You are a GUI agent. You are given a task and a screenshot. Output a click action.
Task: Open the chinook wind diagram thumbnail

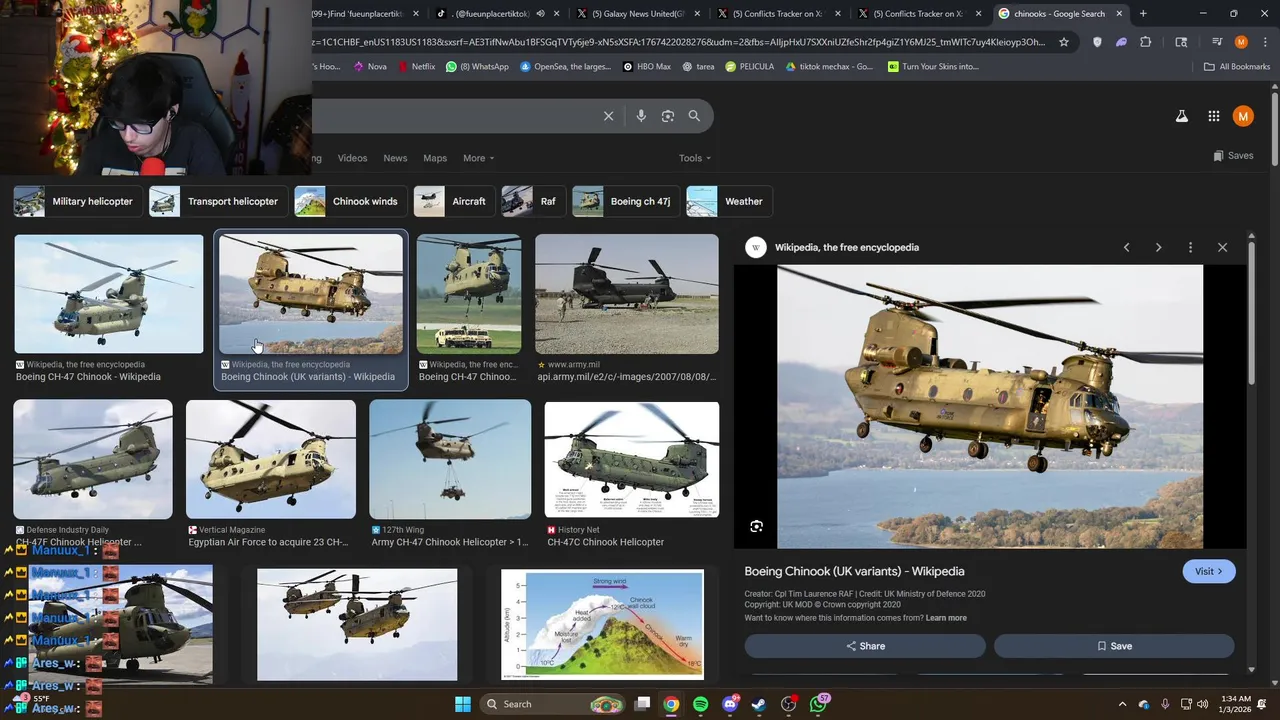603,625
